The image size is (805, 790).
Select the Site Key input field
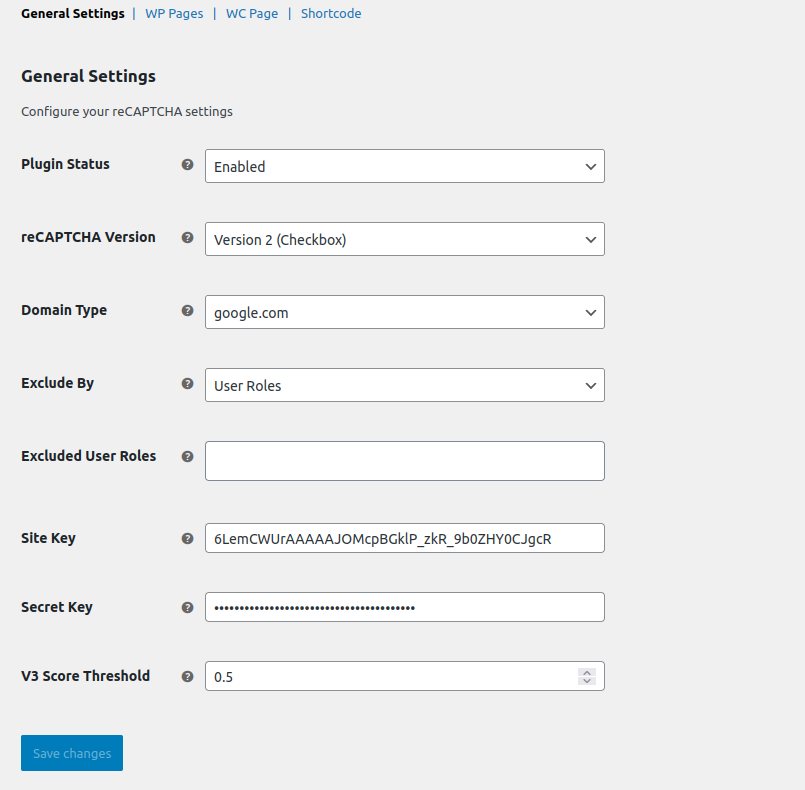404,538
